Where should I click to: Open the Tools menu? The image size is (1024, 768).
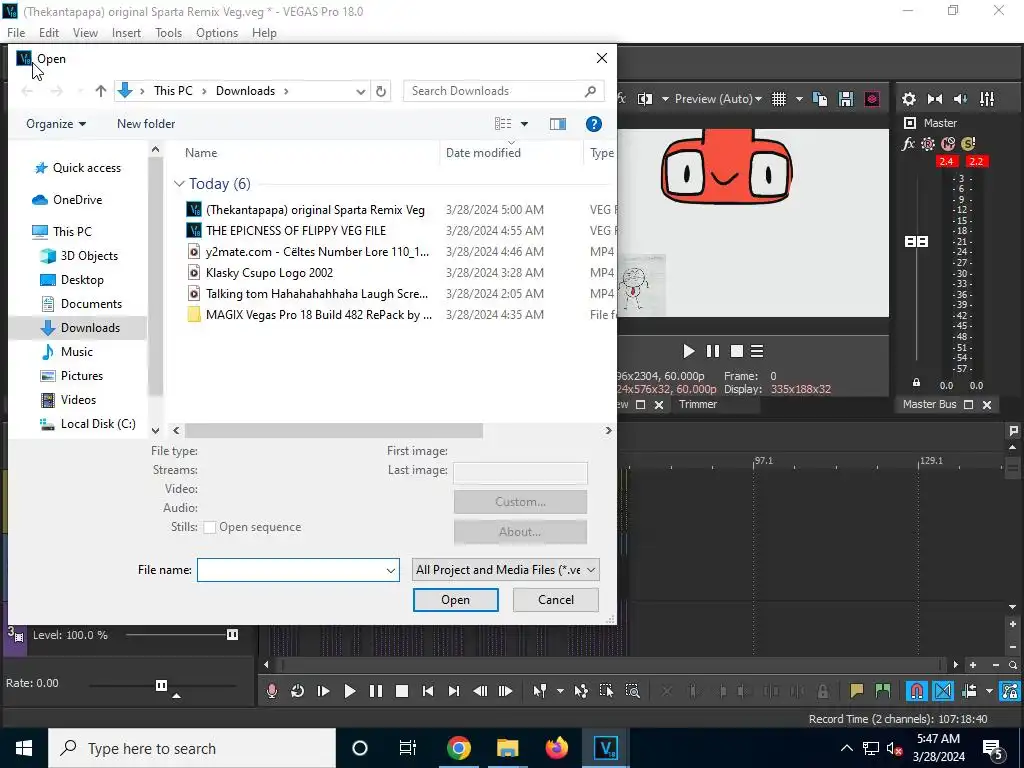[168, 33]
